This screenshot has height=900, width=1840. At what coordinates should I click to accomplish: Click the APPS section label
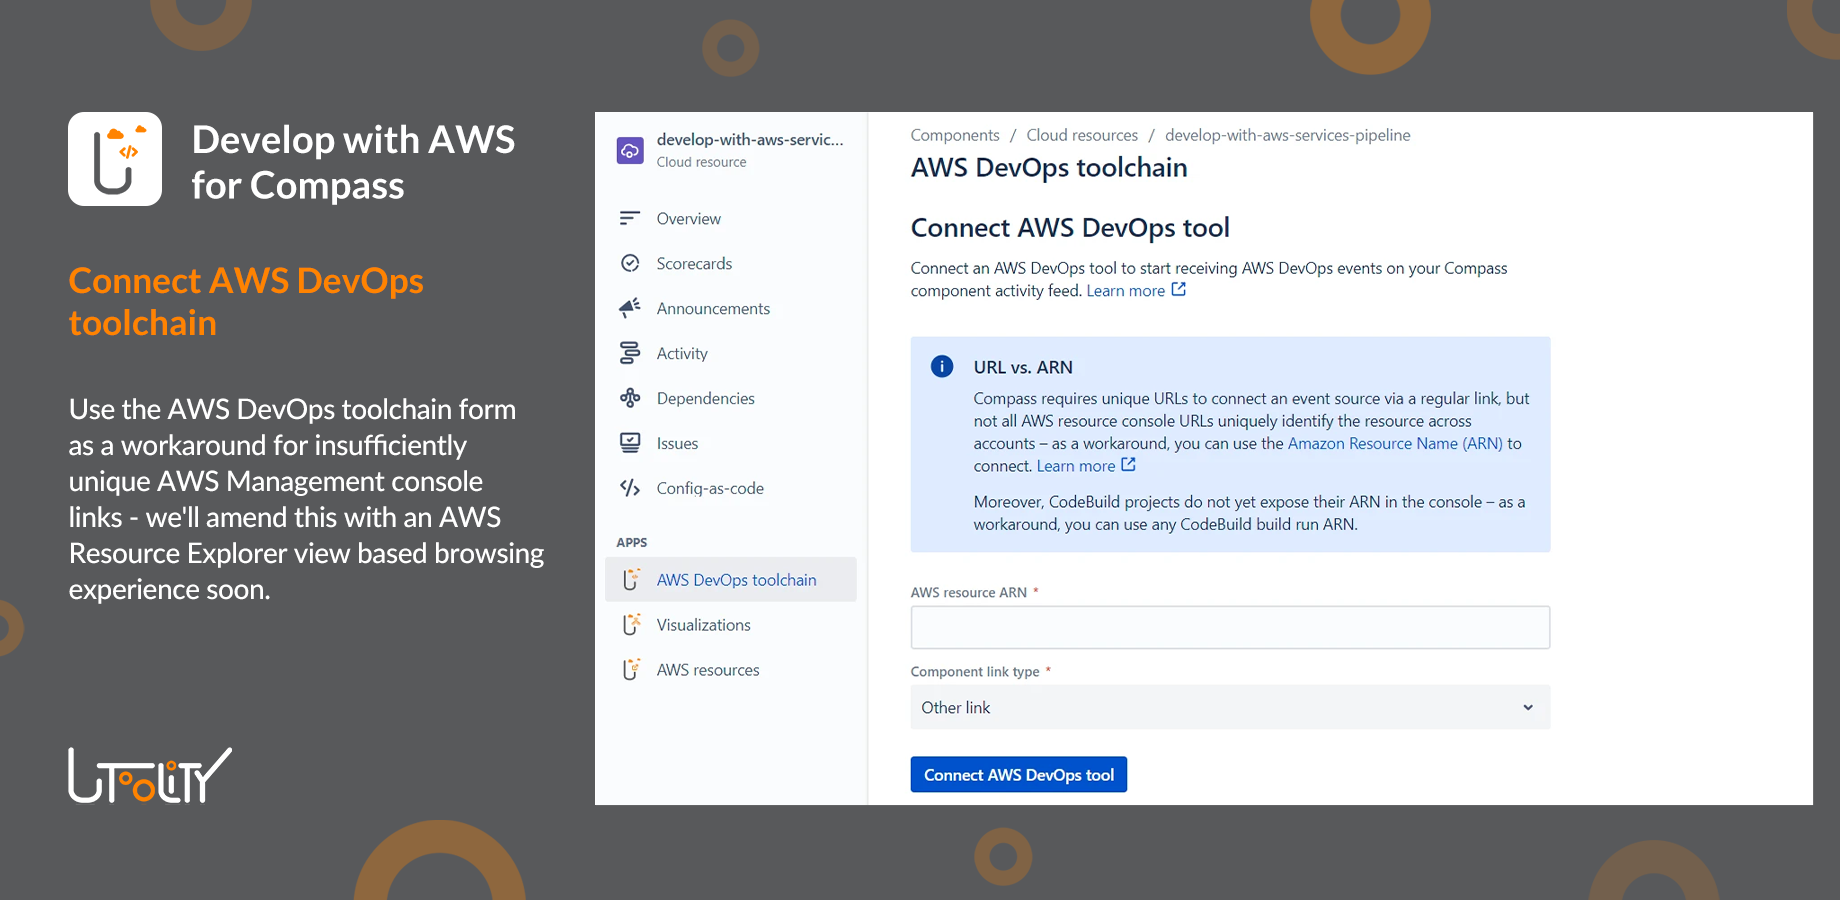point(632,542)
